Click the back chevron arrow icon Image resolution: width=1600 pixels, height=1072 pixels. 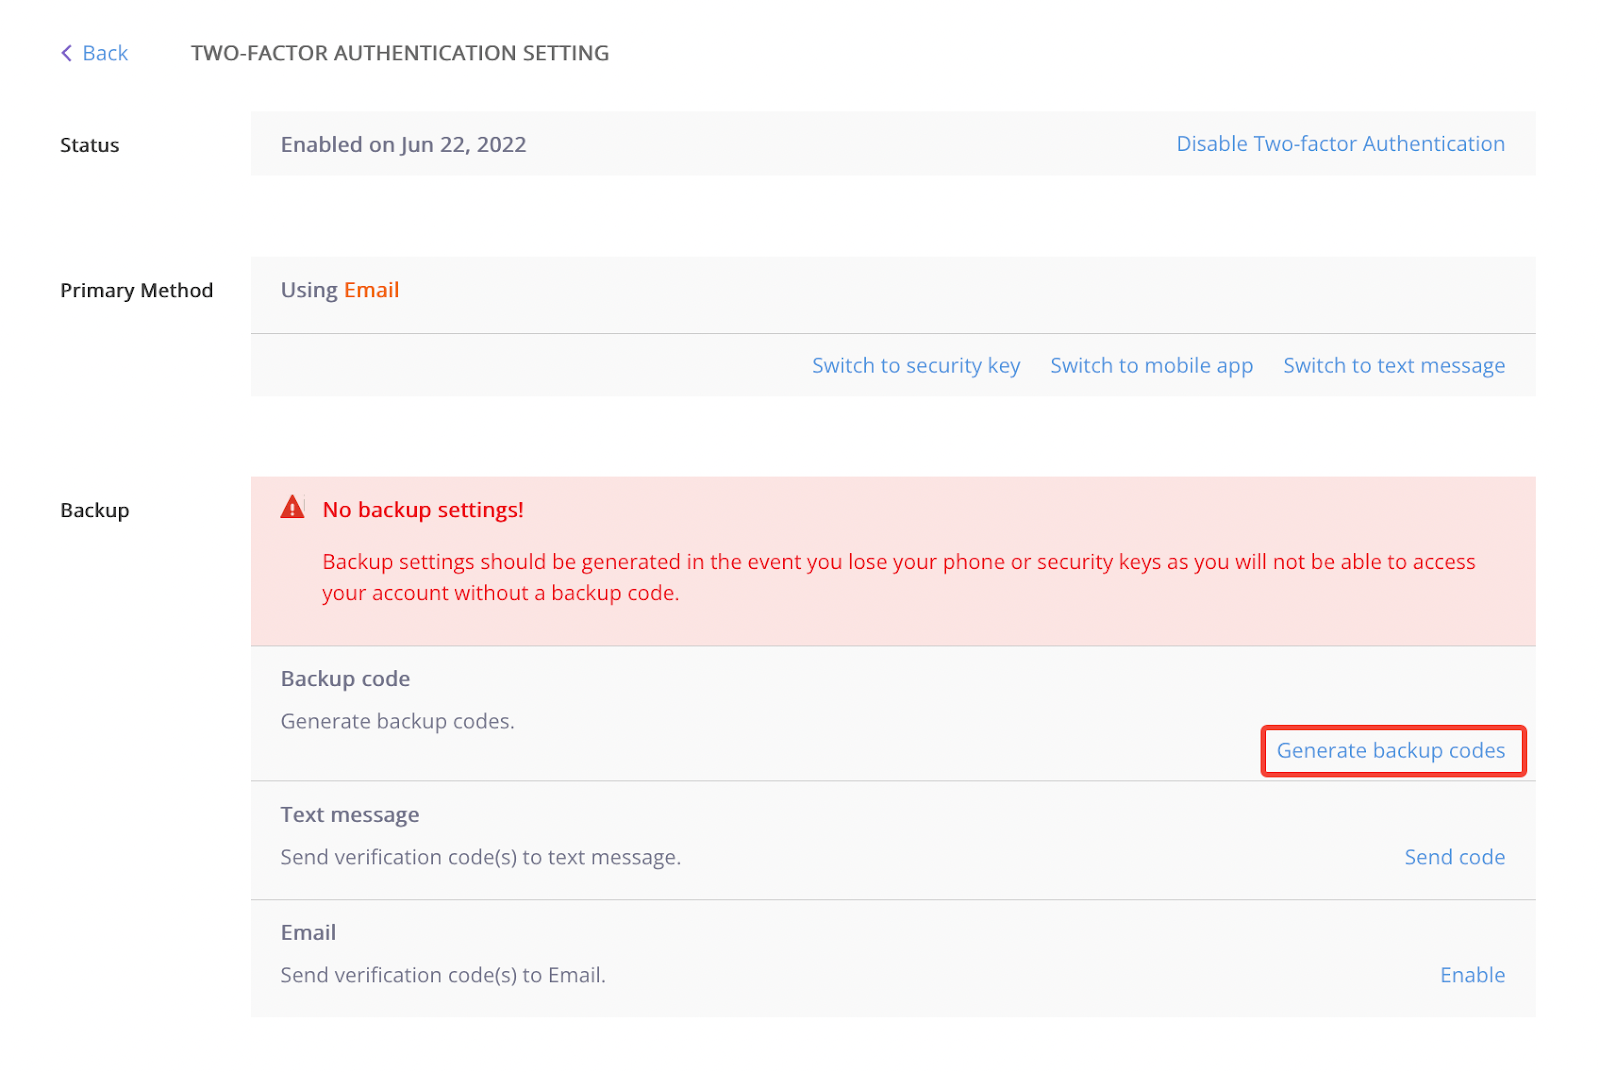point(66,53)
